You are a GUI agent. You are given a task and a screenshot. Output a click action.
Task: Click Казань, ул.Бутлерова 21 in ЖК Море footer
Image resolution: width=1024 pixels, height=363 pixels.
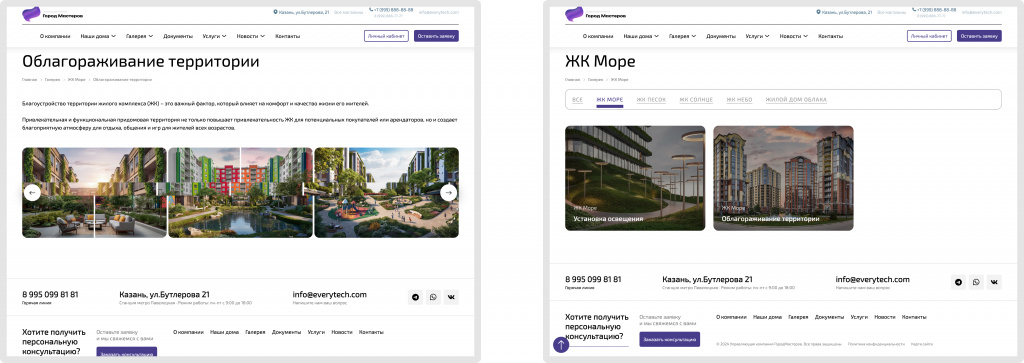pos(707,279)
